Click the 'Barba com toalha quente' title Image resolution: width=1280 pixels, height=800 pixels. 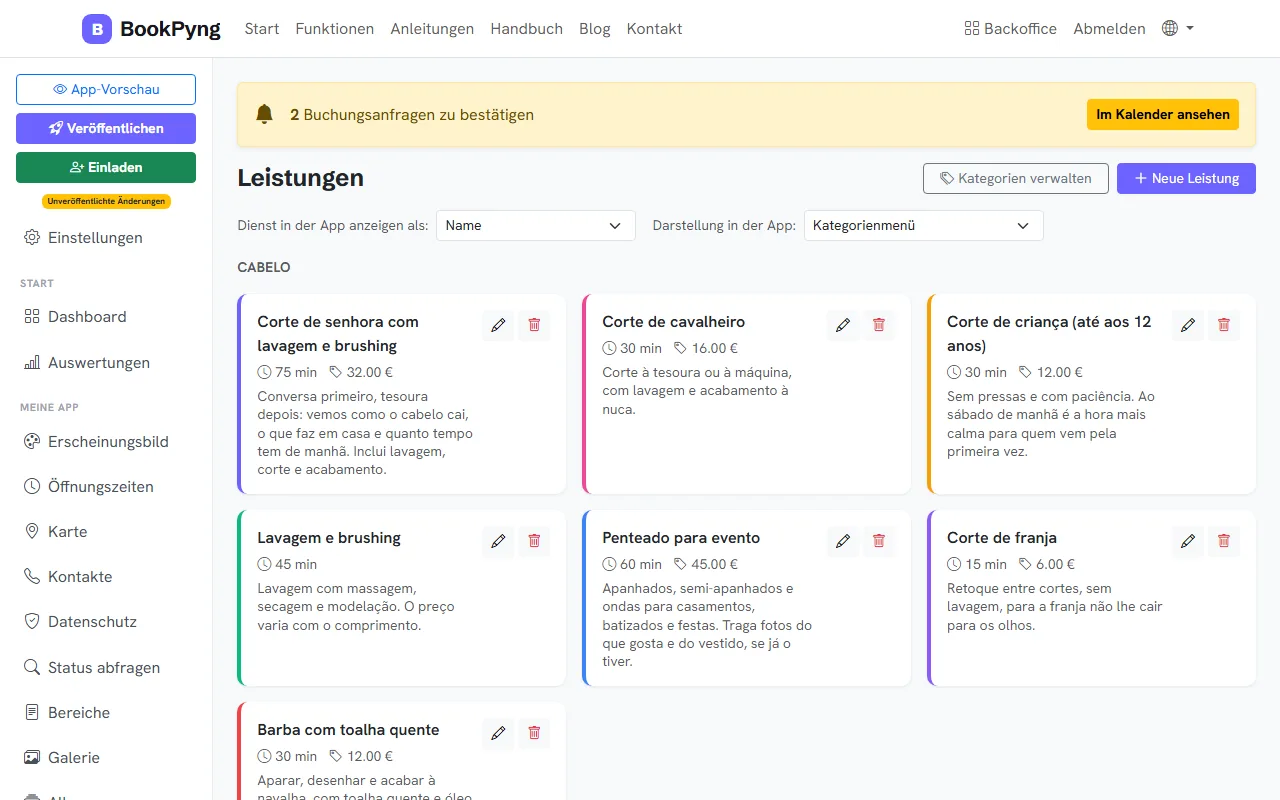[348, 730]
